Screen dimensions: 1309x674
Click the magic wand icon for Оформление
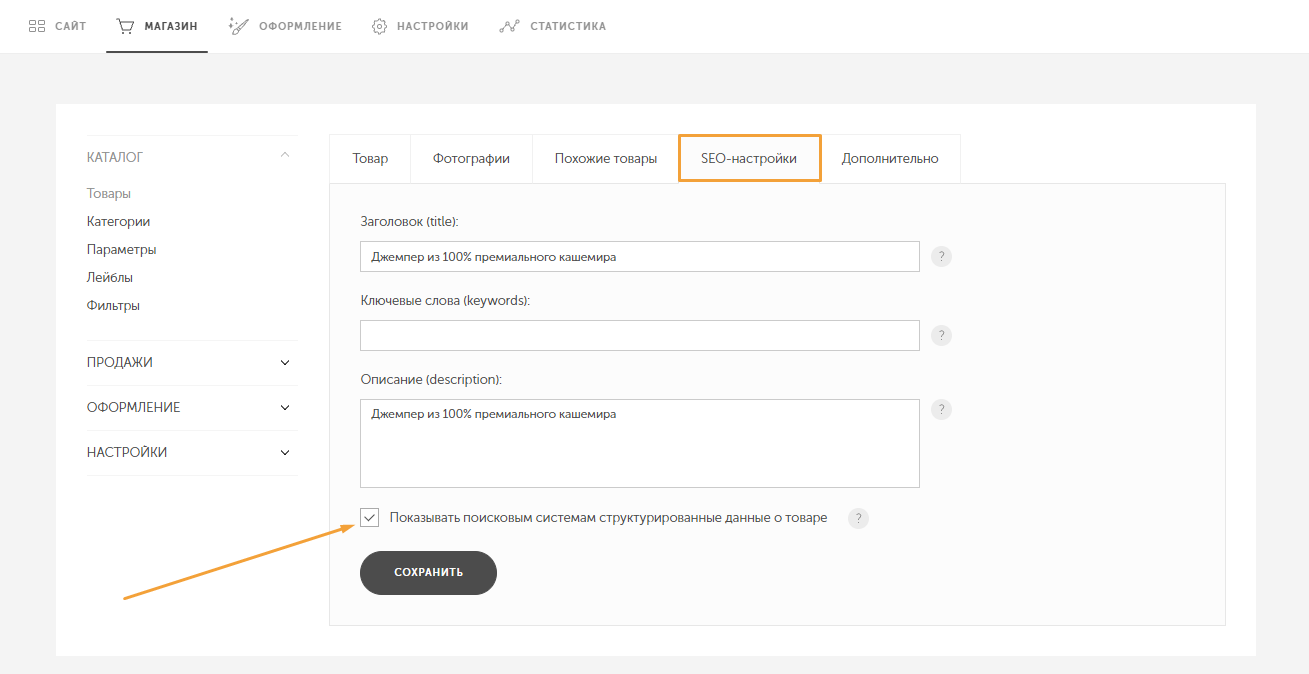(x=238, y=26)
